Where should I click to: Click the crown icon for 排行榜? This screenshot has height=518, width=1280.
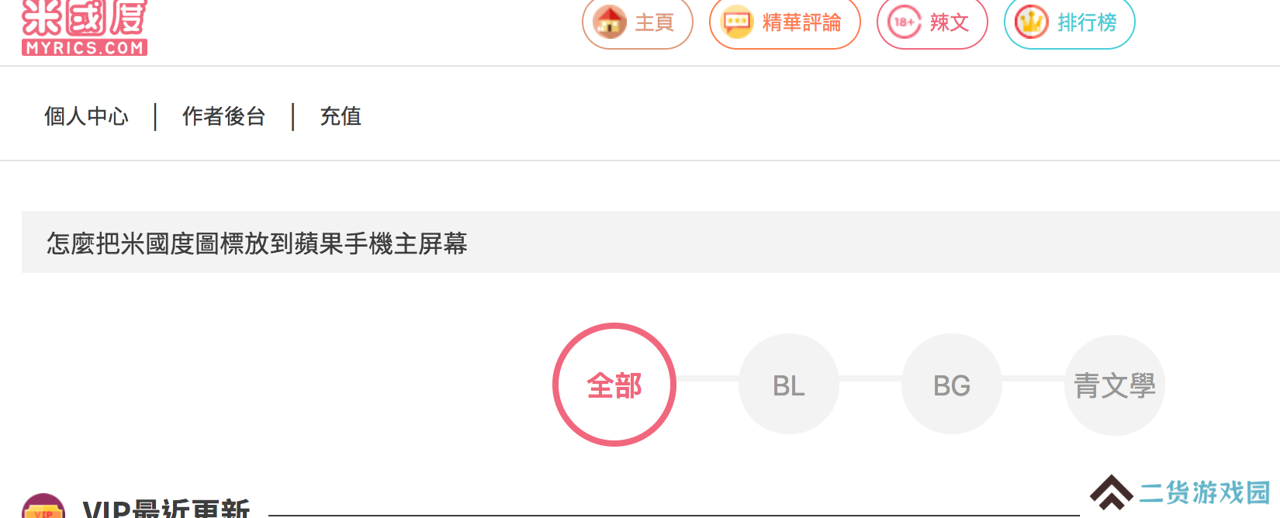click(1031, 22)
